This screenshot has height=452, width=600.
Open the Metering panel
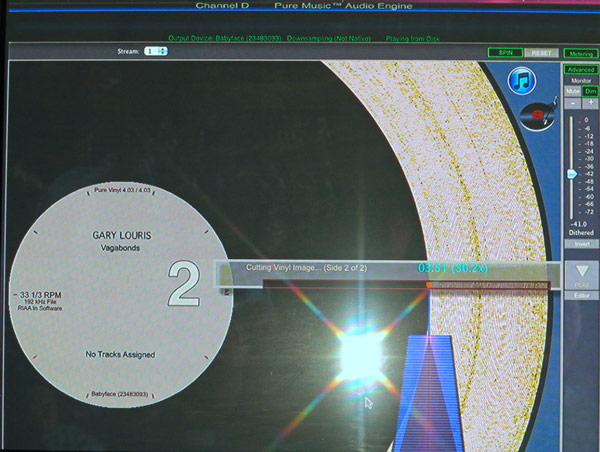(580, 54)
